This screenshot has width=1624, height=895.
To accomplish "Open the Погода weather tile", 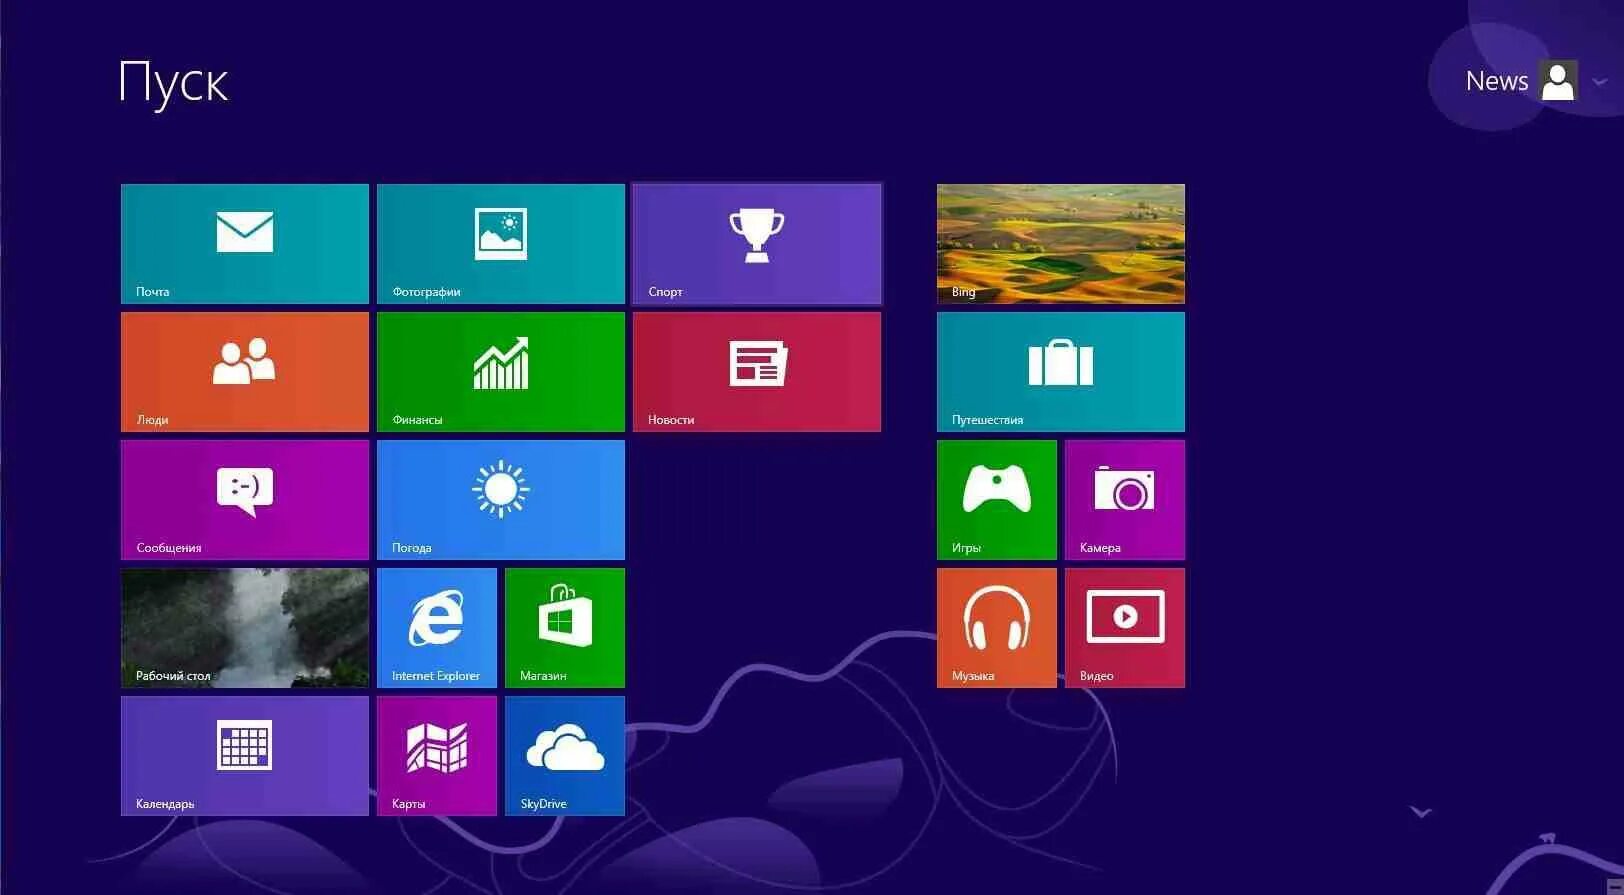I will (501, 500).
